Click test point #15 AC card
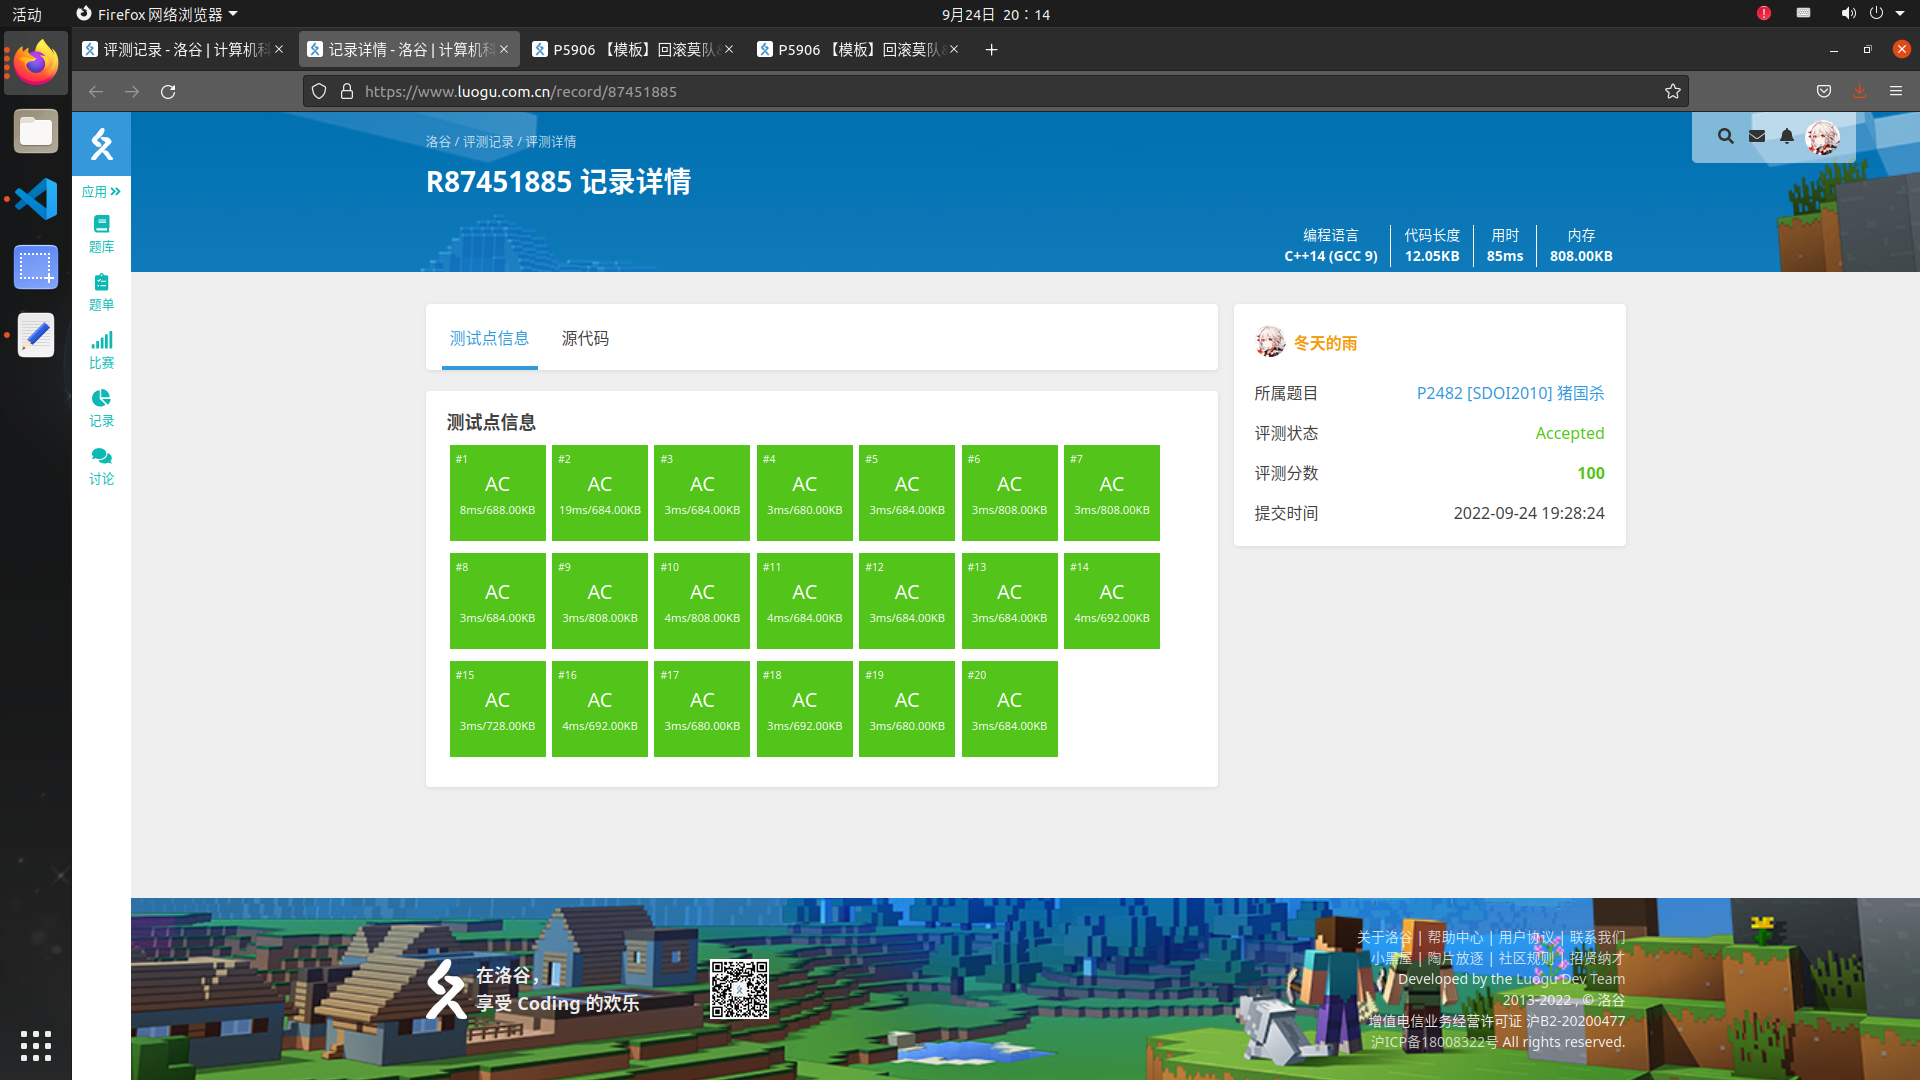This screenshot has width=1920, height=1080. coord(497,709)
